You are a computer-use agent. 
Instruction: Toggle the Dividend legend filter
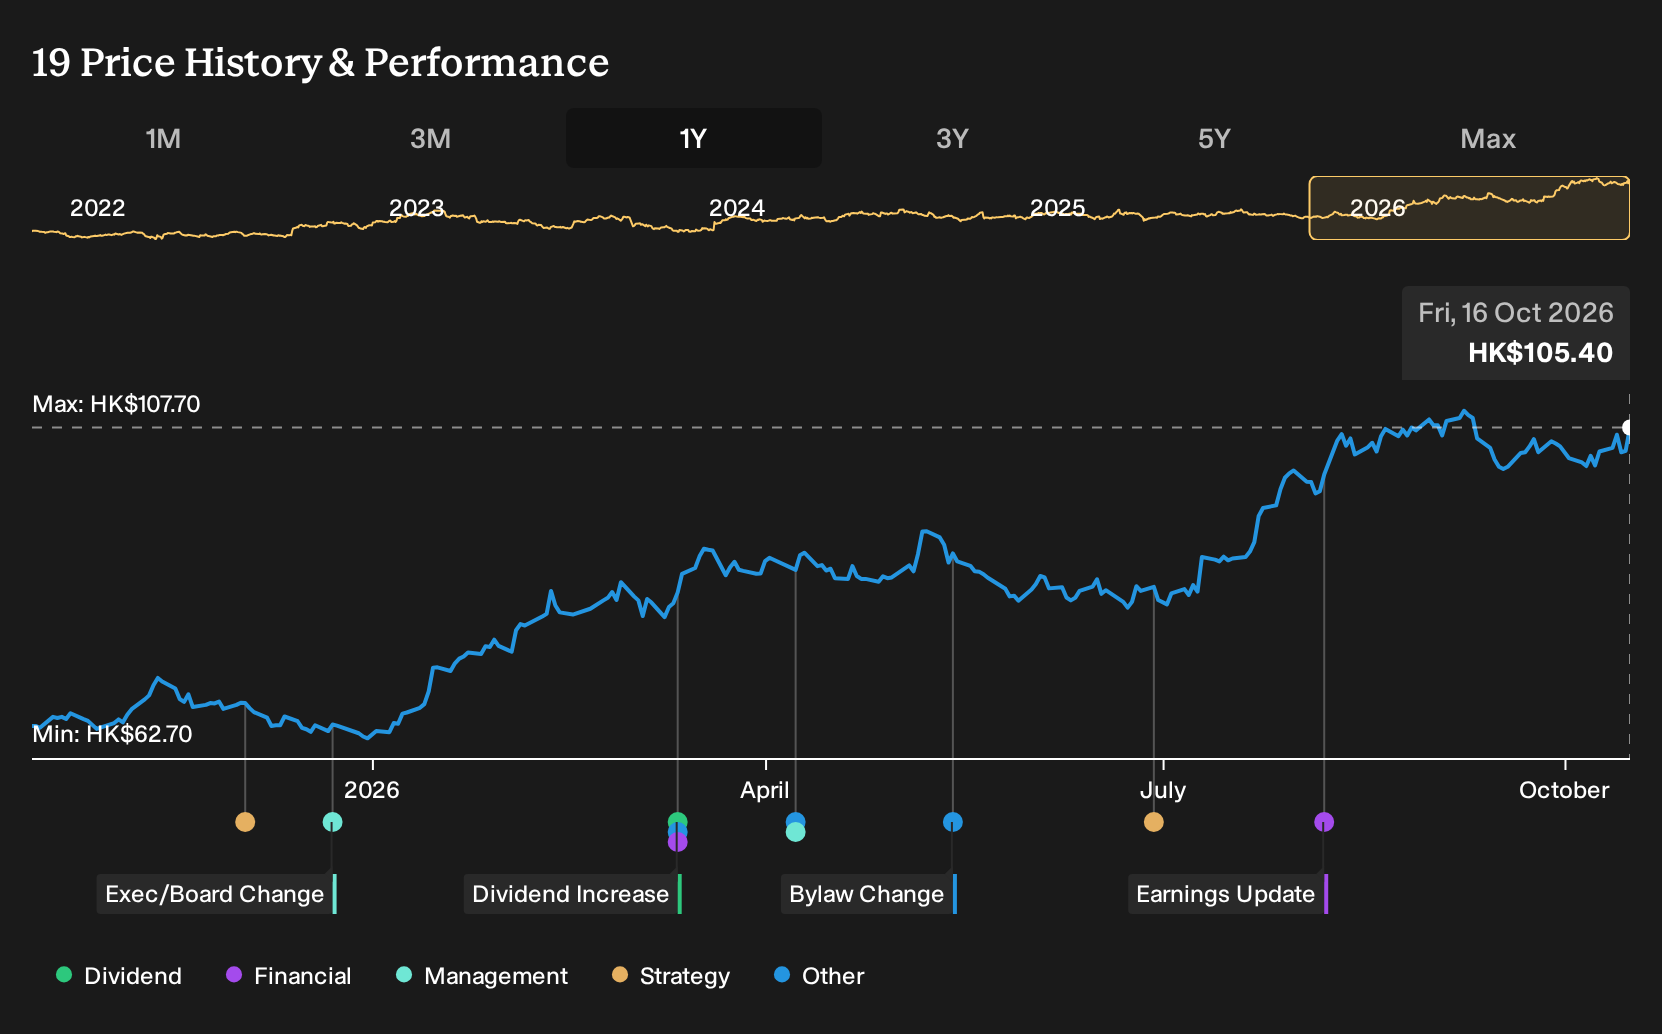tap(119, 976)
